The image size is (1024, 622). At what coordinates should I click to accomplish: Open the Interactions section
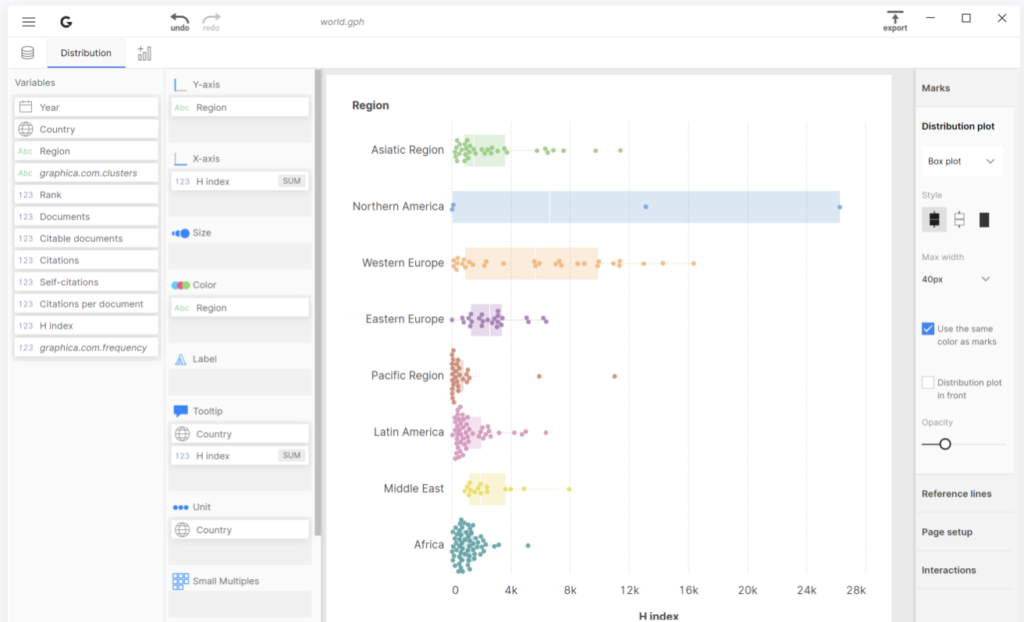tap(948, 570)
